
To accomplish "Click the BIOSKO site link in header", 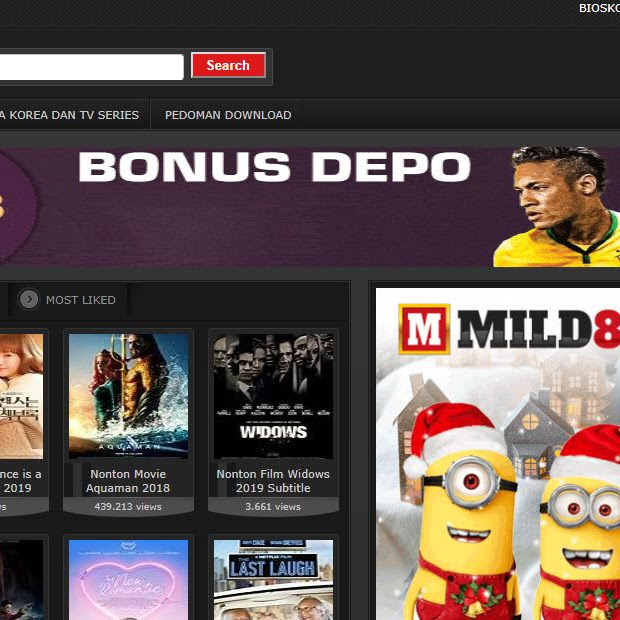I will 599,8.
